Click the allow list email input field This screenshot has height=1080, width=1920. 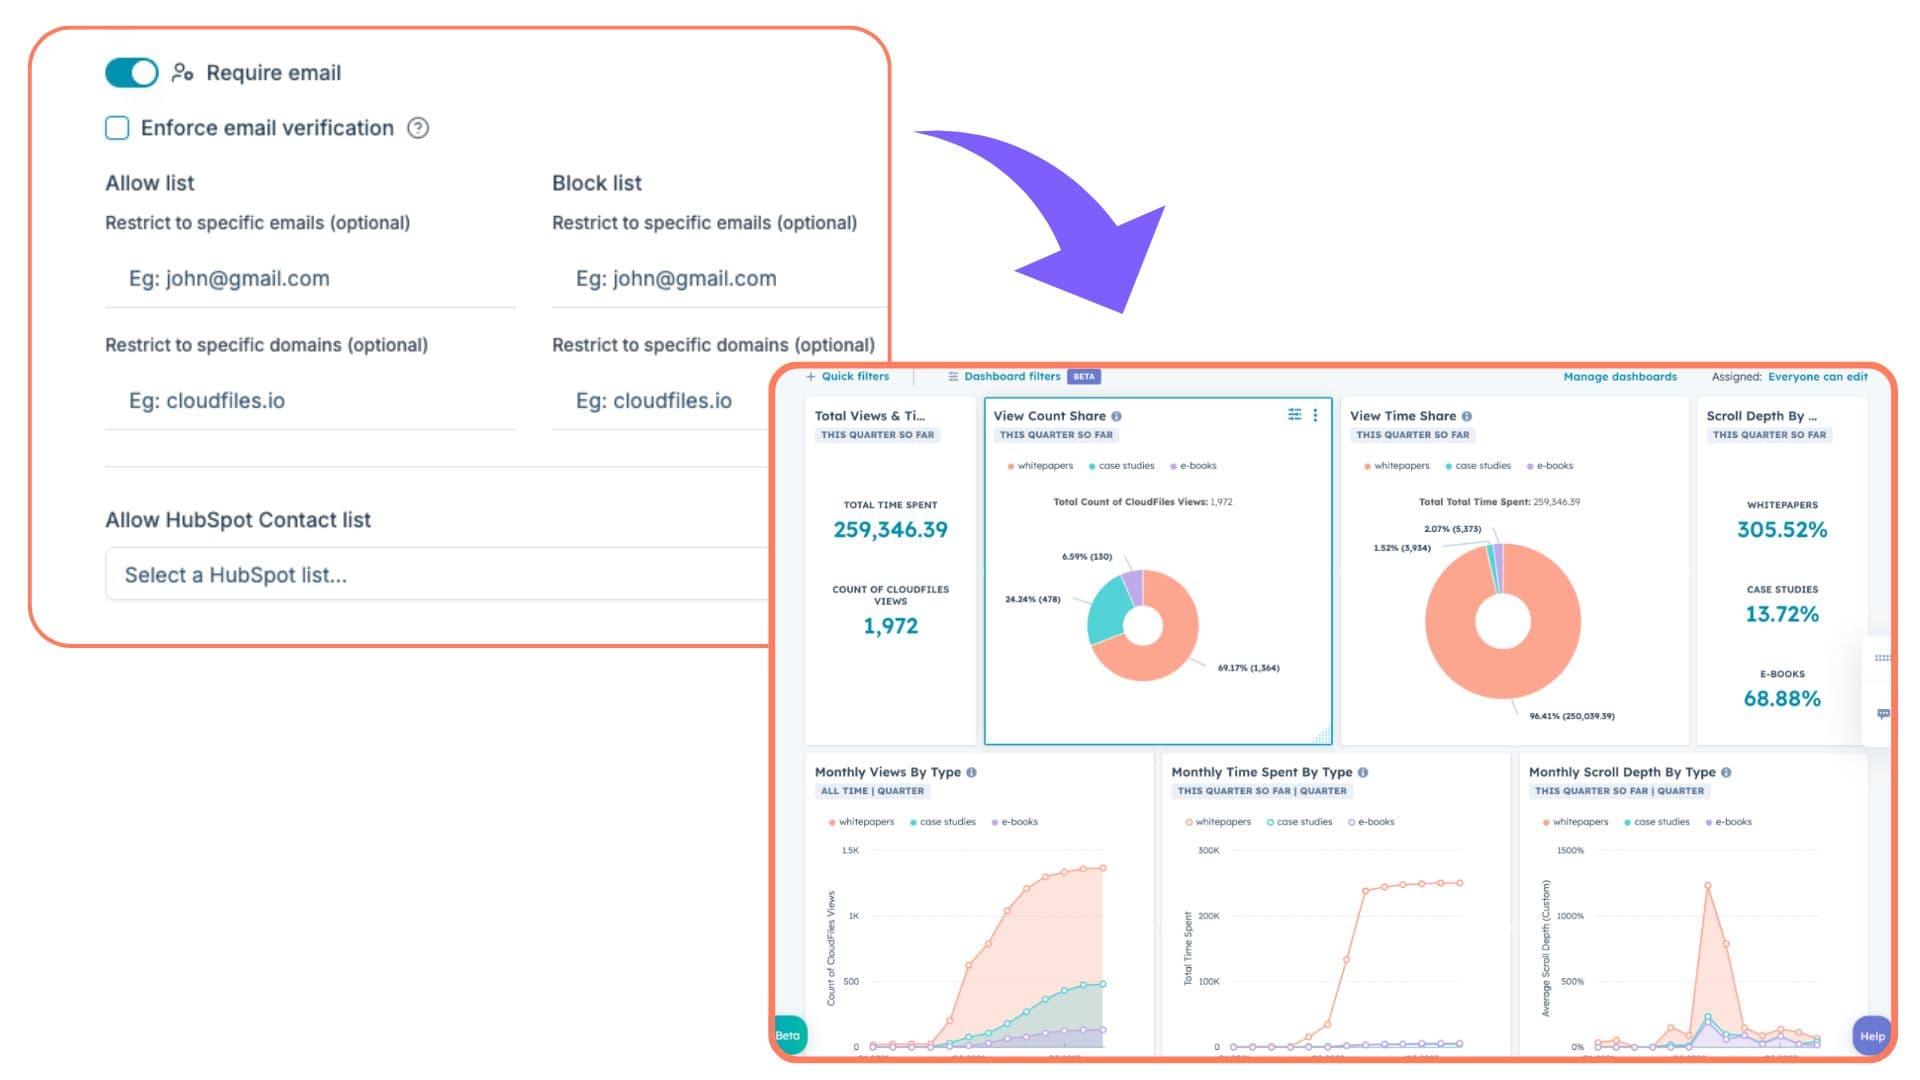[x=310, y=279]
